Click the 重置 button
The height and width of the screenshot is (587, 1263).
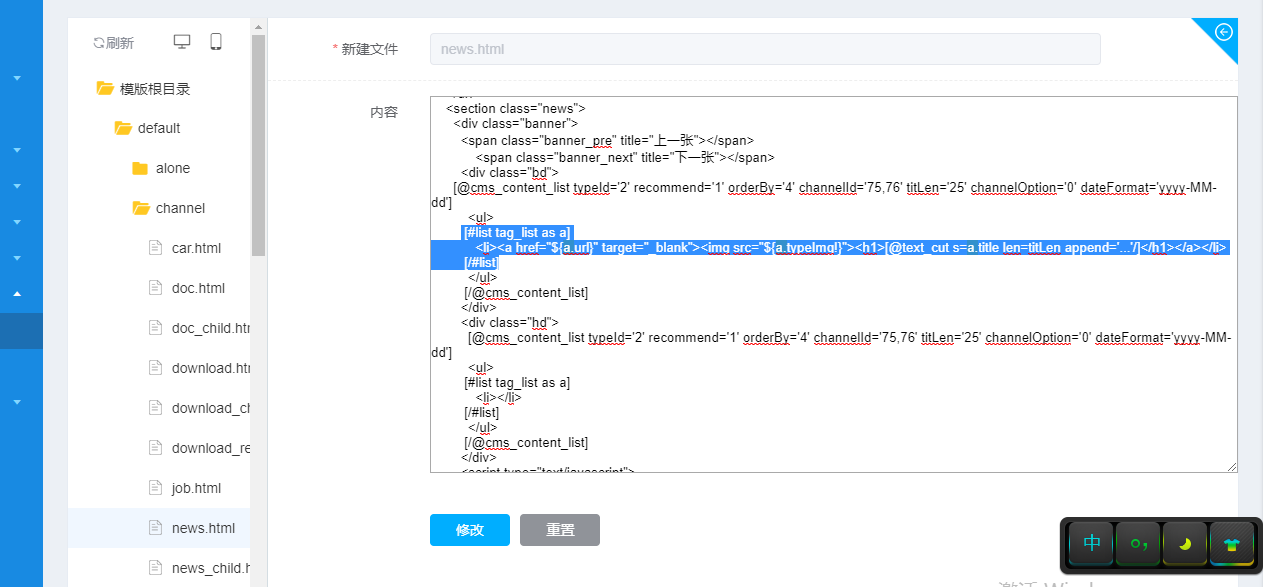pyautogui.click(x=560, y=530)
